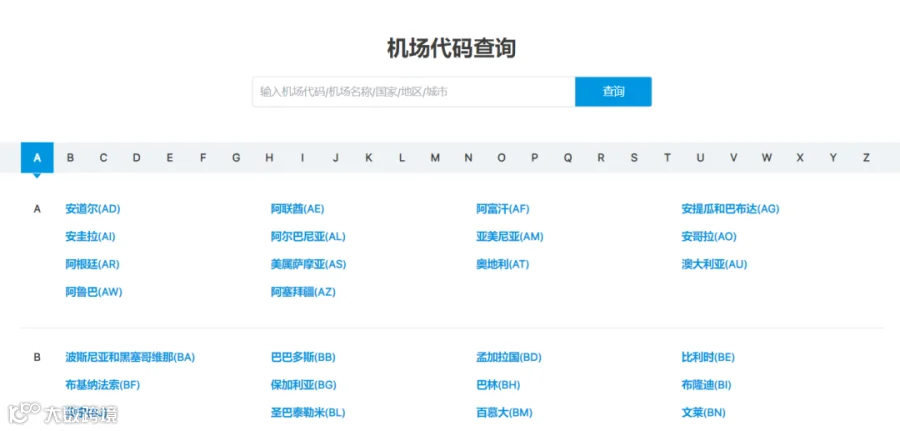The width and height of the screenshot is (900, 431).
Task: Open the 巴林(BH) link
Action: [x=498, y=385]
